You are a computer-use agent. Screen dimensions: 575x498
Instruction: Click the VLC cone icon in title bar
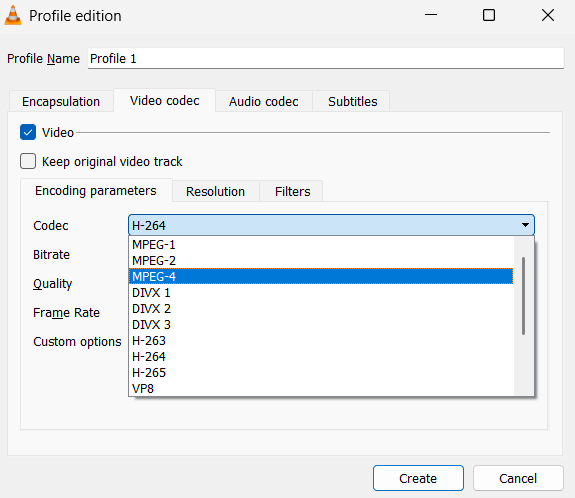pyautogui.click(x=13, y=15)
